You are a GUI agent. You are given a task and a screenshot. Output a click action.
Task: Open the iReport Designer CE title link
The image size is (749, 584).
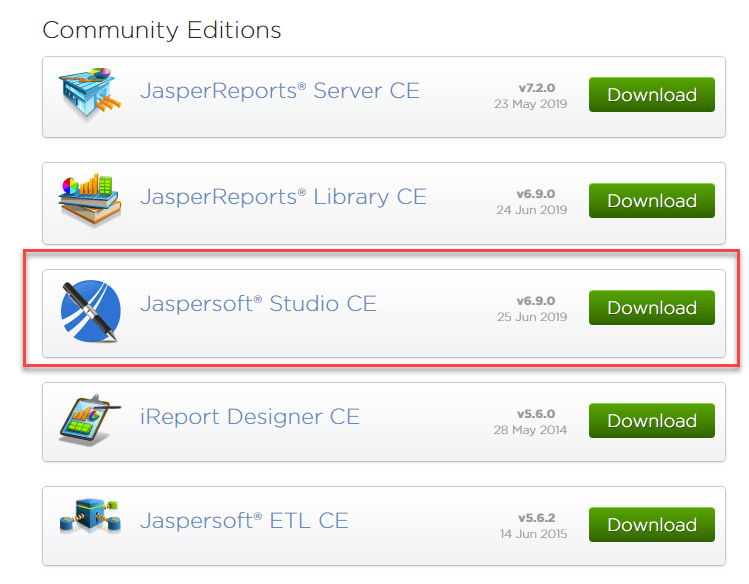pyautogui.click(x=249, y=417)
